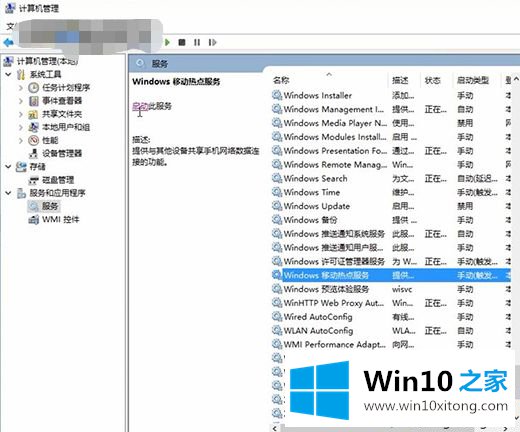
Task: Open the 磁盘管理 icon
Action: (33, 180)
